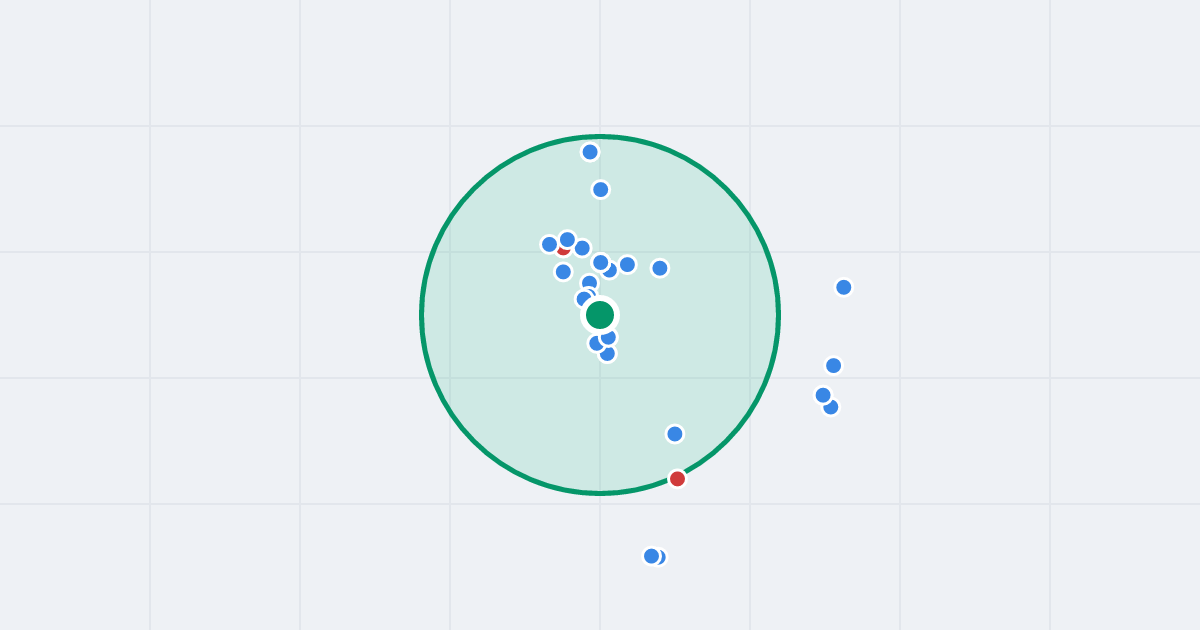1200x630 pixels.
Task: Select the red marker on the circle's edge
Action: (678, 479)
